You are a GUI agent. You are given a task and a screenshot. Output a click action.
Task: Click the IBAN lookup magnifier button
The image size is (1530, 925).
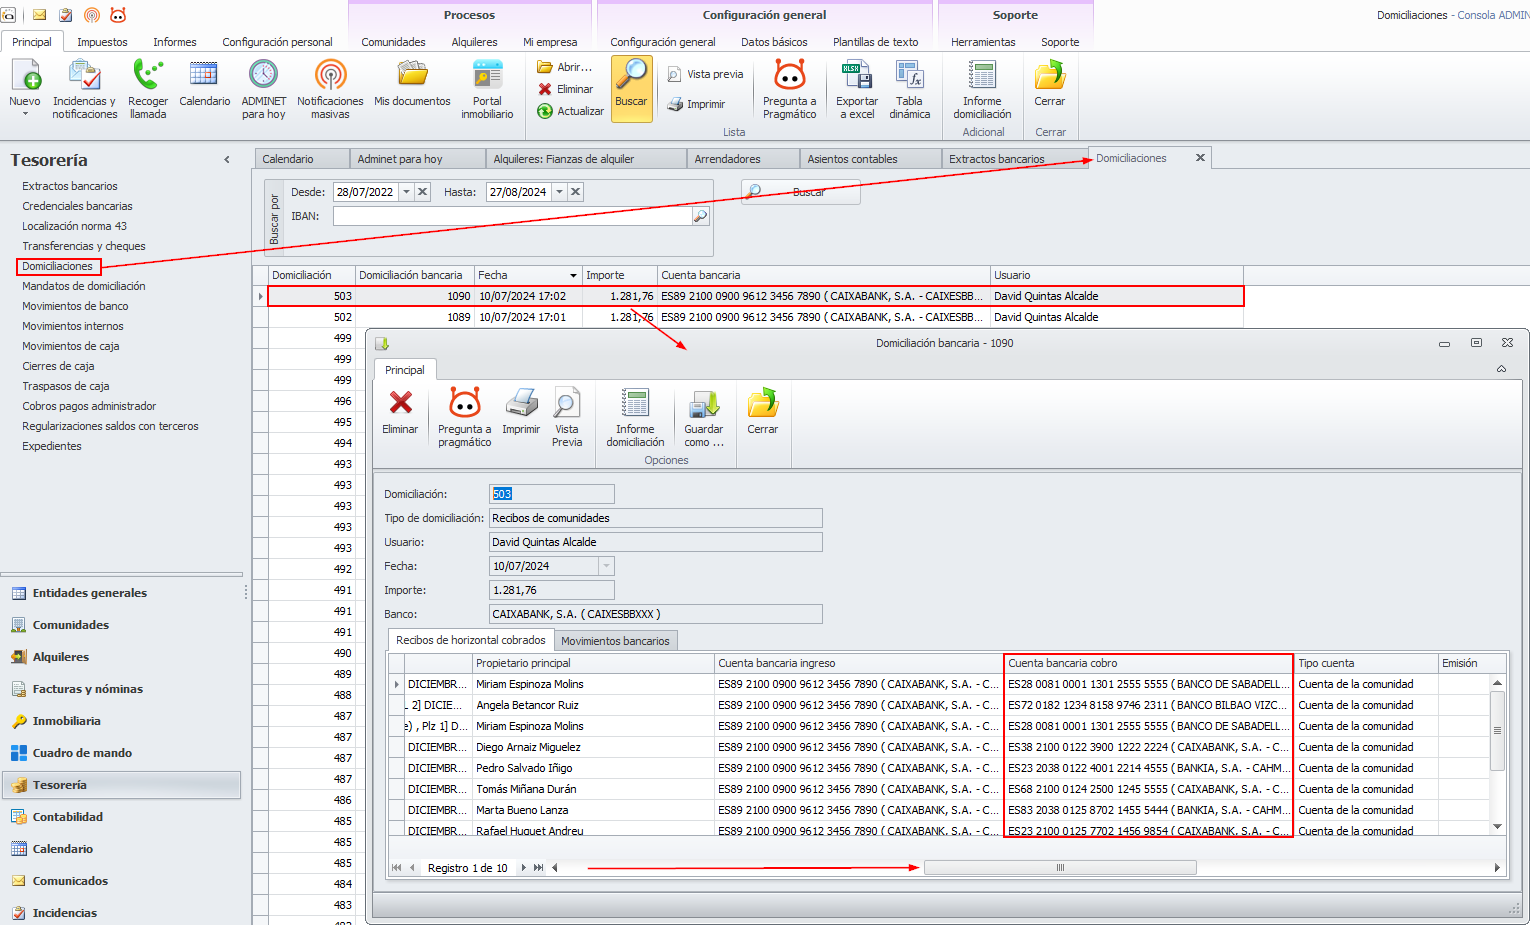[x=700, y=216]
